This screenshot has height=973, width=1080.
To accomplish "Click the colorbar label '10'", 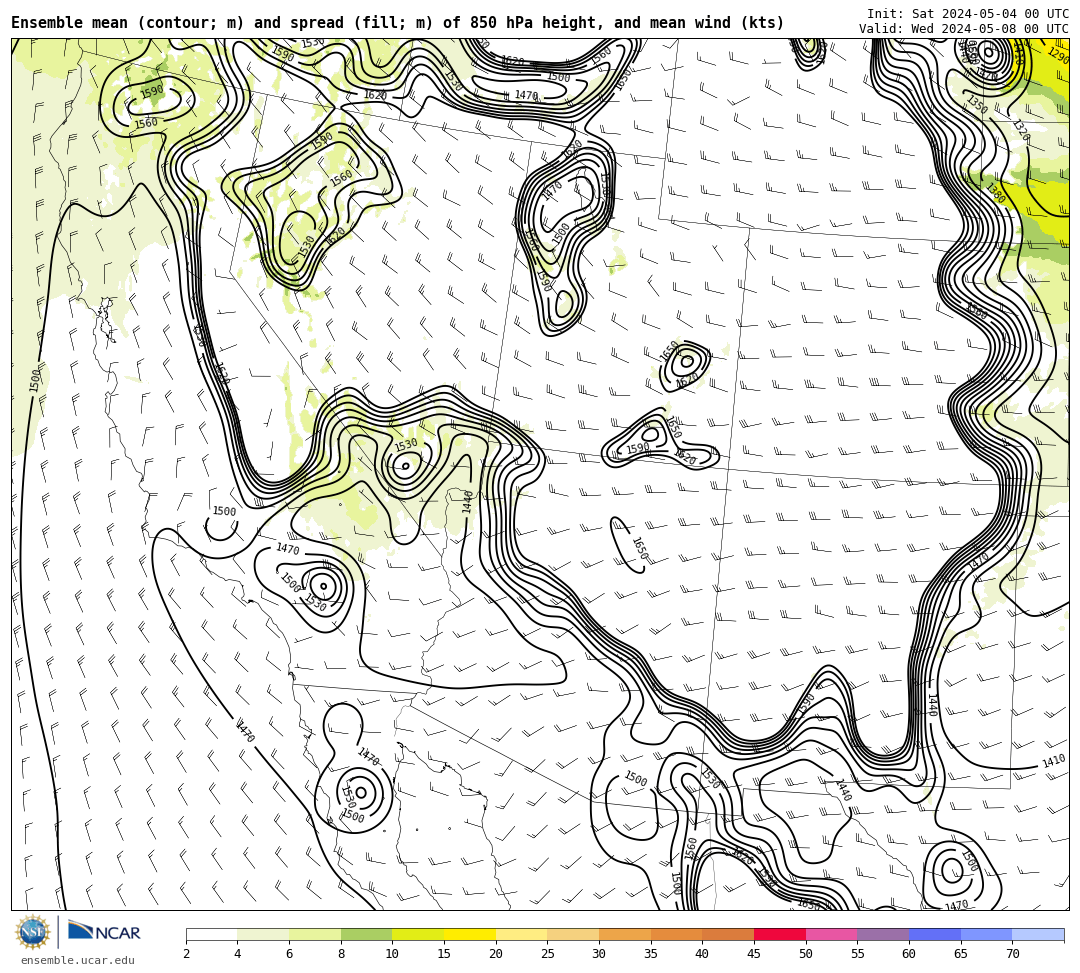I will tap(393, 954).
